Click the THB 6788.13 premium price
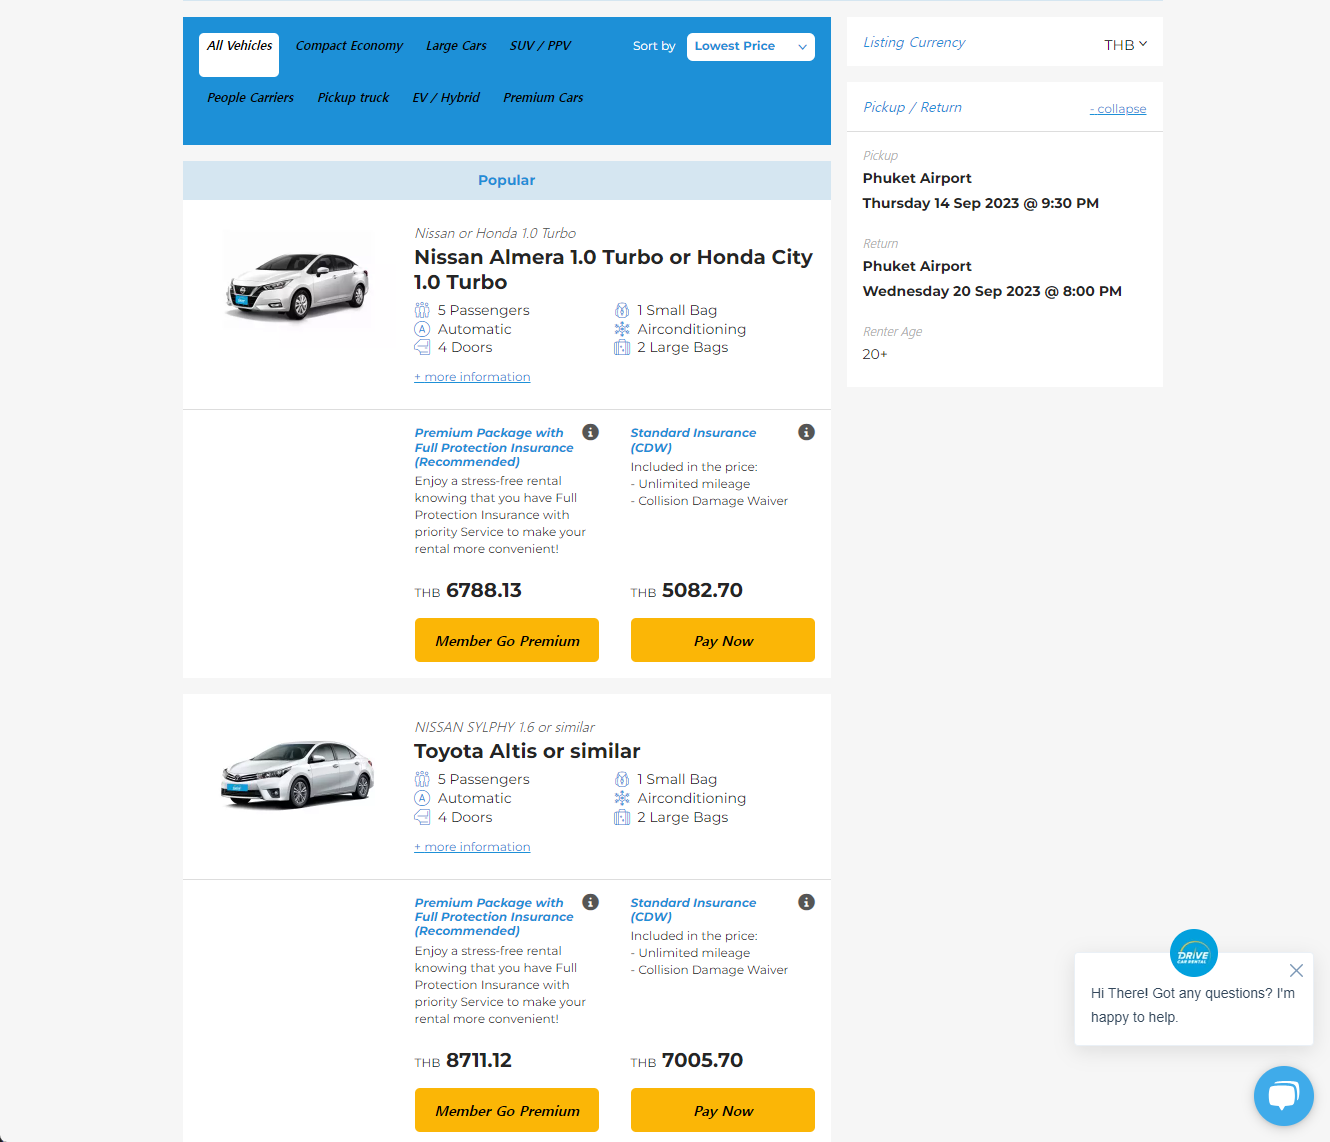The image size is (1330, 1142). coord(468,590)
